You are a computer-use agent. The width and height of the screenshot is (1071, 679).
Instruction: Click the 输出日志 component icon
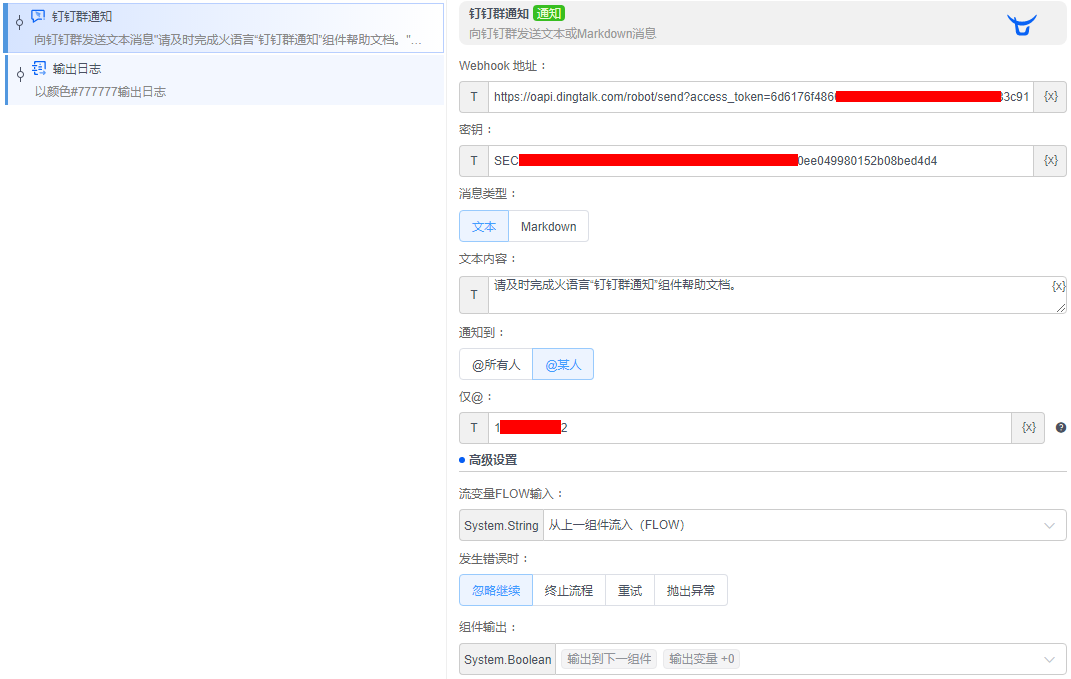[x=37, y=68]
